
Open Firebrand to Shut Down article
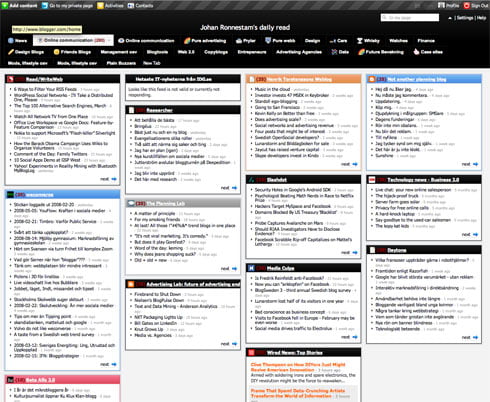pyautogui.click(x=157, y=294)
